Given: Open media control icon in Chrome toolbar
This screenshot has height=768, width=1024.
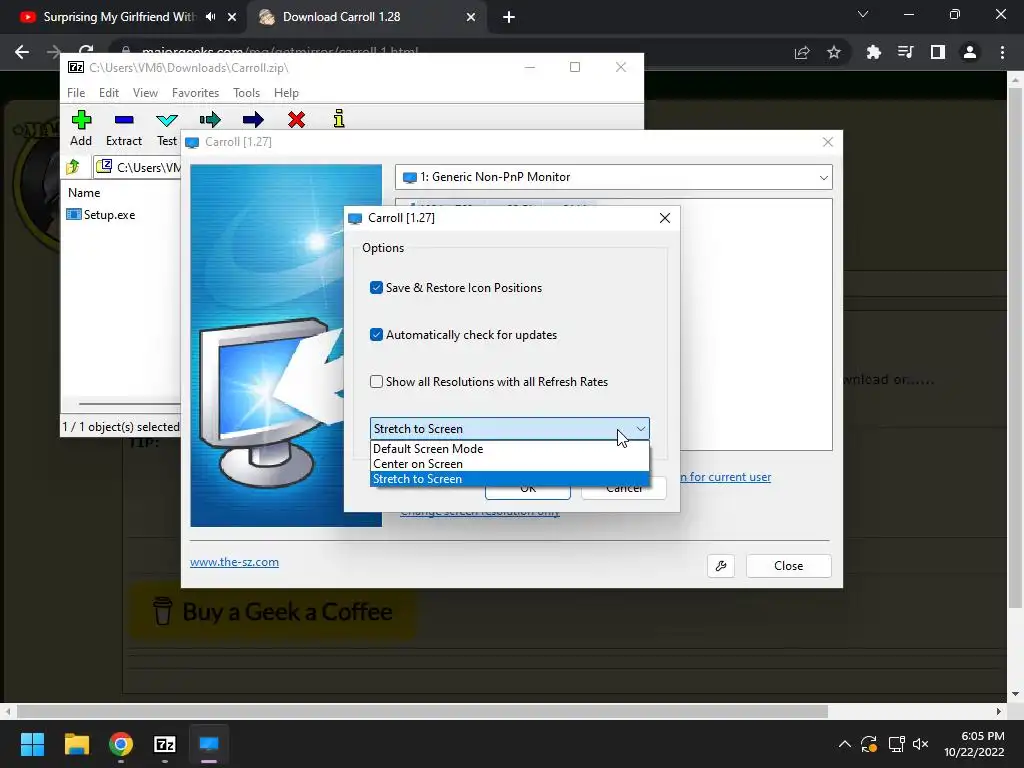Looking at the screenshot, I should point(906,52).
